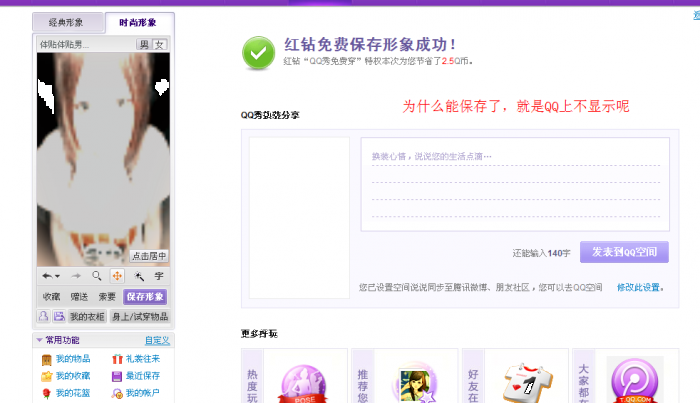Viewport: 700px width, 403px height.
Task: Select the magnifier zoom tool
Action: tap(96, 276)
